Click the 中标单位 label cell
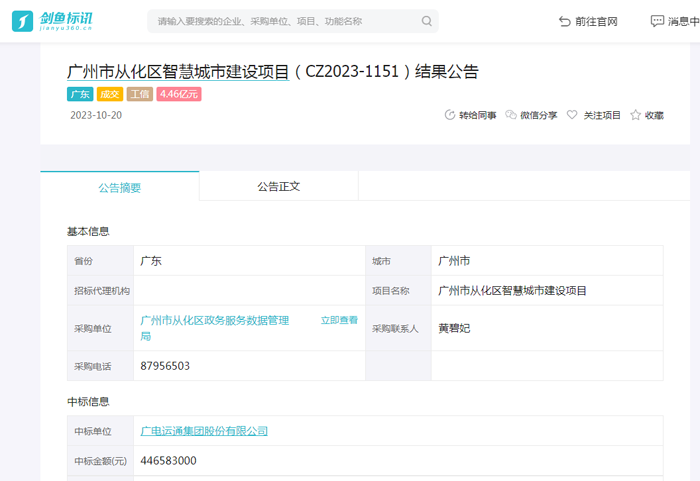700x481 pixels. point(100,431)
